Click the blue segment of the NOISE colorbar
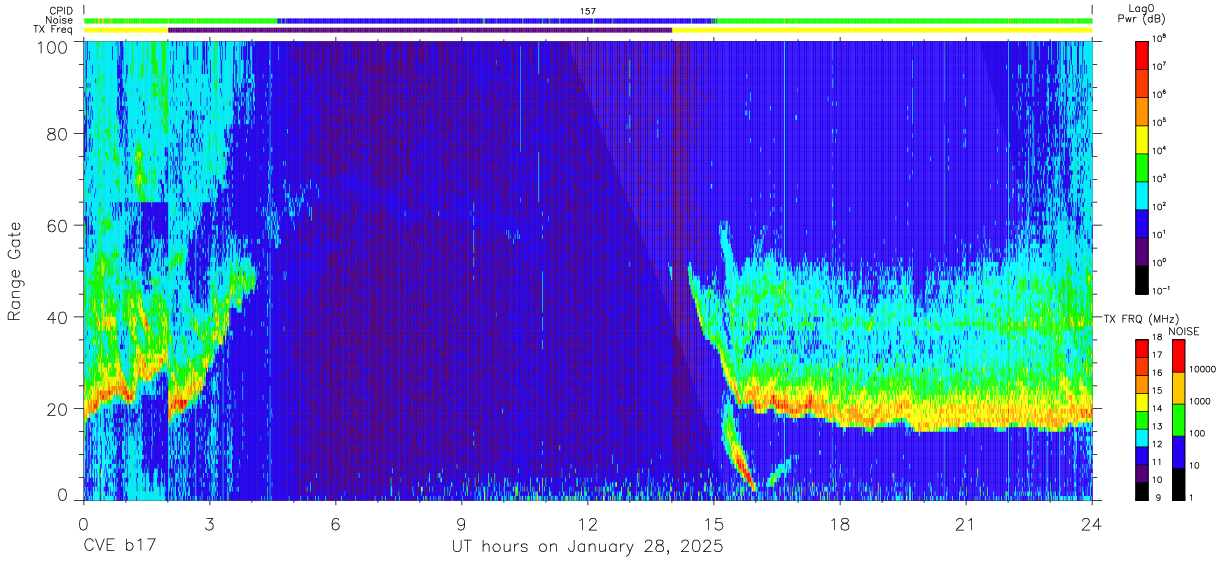The height and width of the screenshot is (567, 1228). point(1178,452)
